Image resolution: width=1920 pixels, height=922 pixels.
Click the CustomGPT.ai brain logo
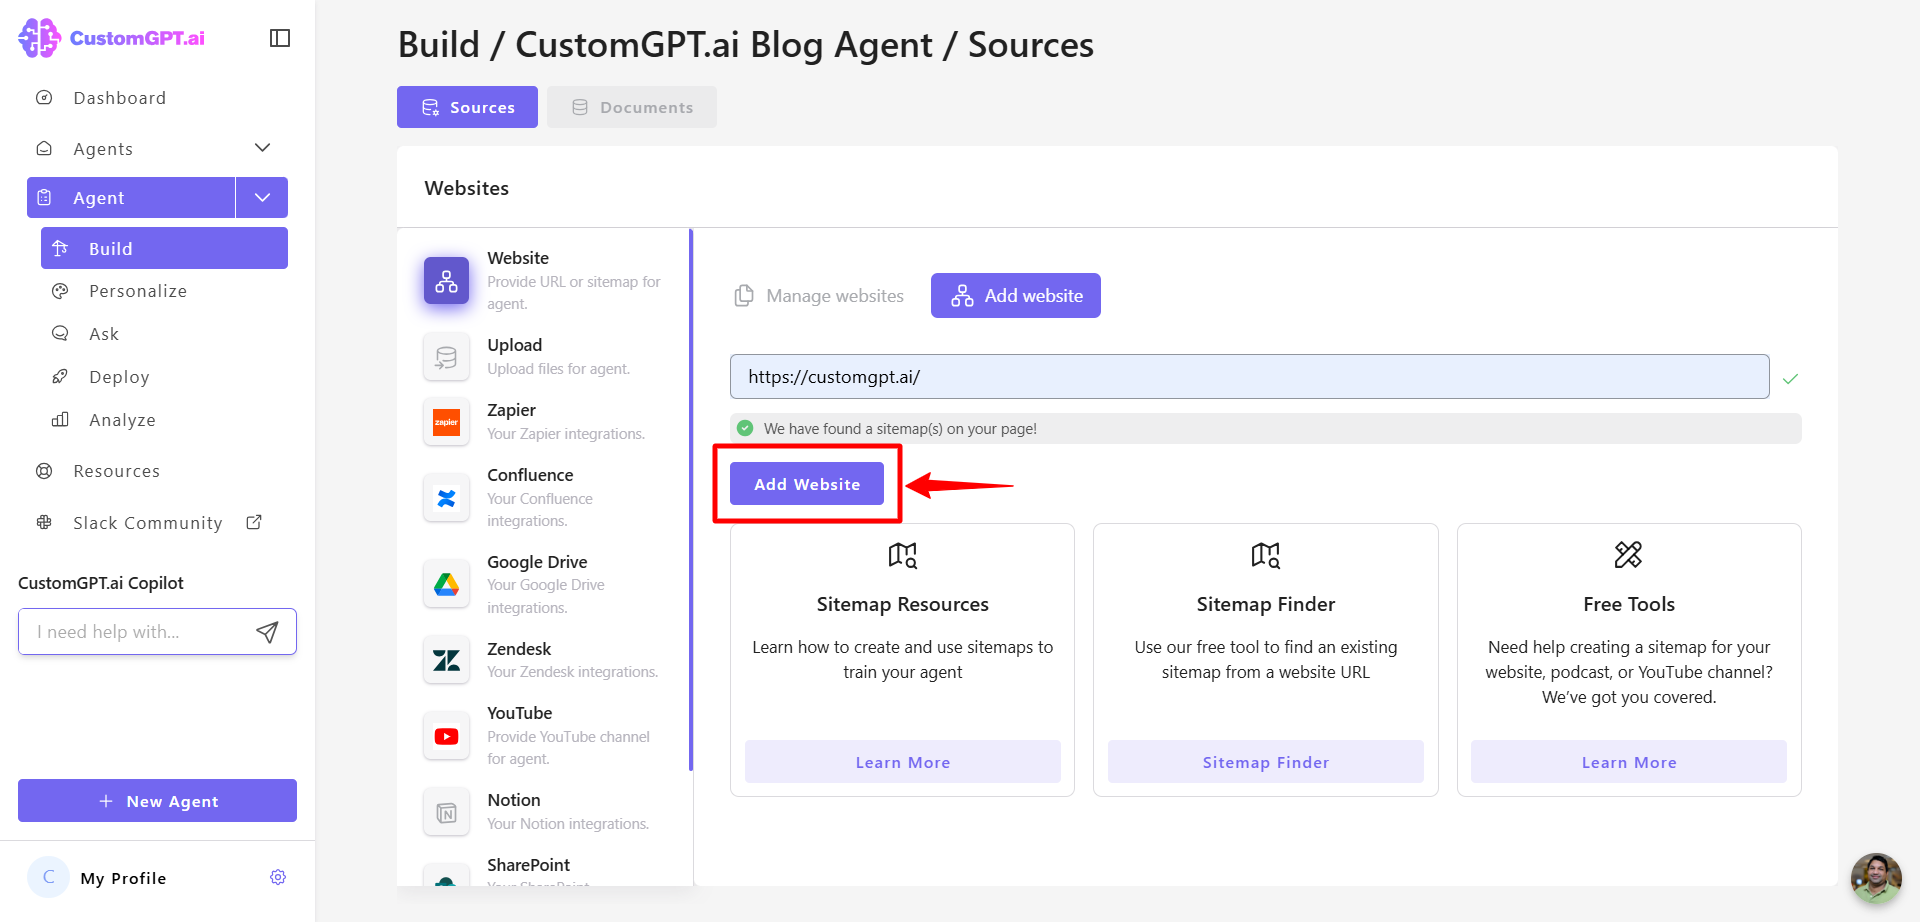pos(40,38)
